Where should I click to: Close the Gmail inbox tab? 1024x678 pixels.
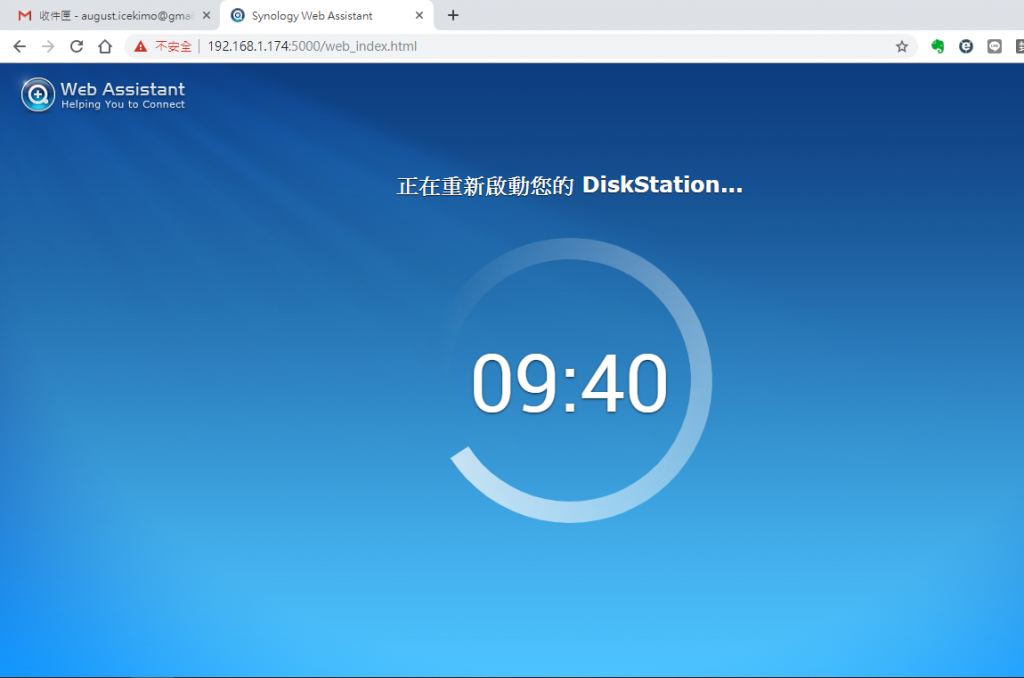(x=206, y=15)
